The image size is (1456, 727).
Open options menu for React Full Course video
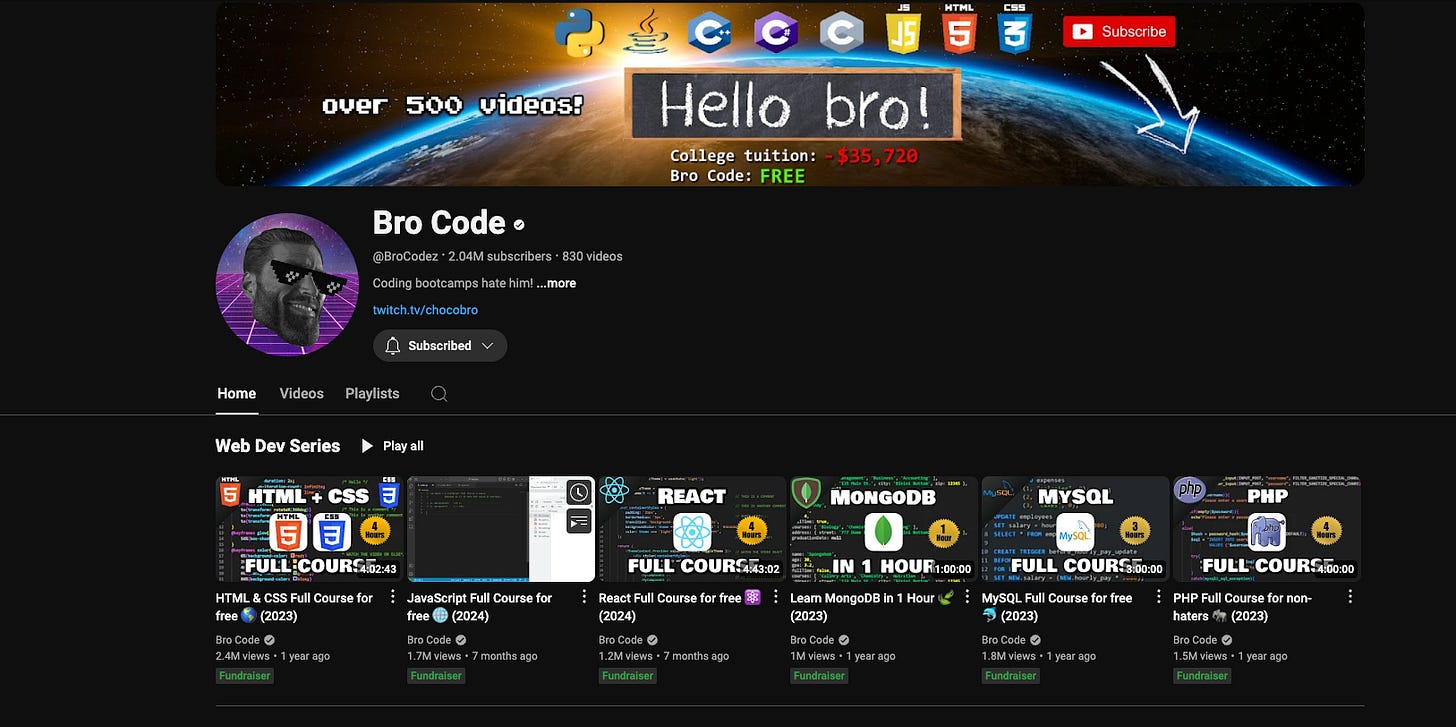tap(776, 597)
